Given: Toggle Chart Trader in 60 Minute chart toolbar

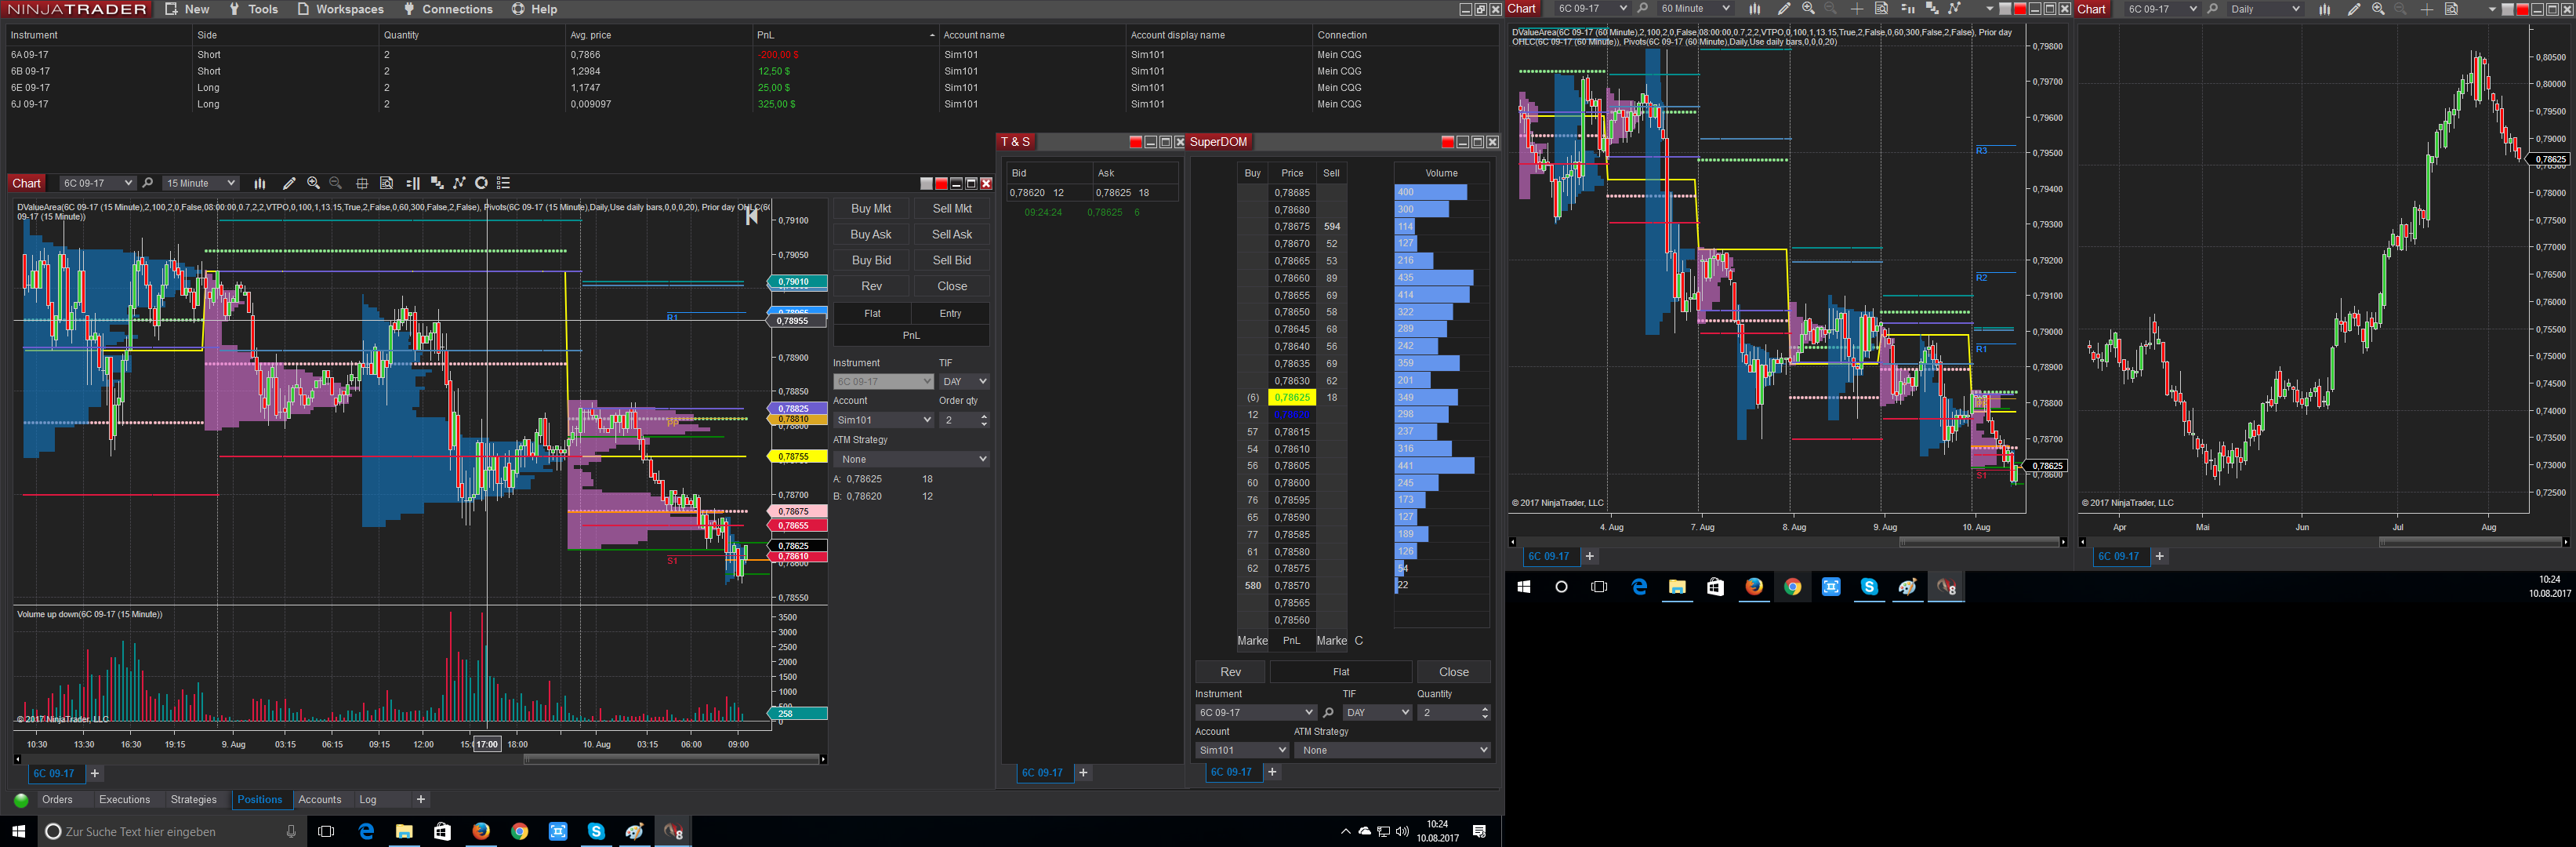Looking at the screenshot, I should [x=1907, y=9].
